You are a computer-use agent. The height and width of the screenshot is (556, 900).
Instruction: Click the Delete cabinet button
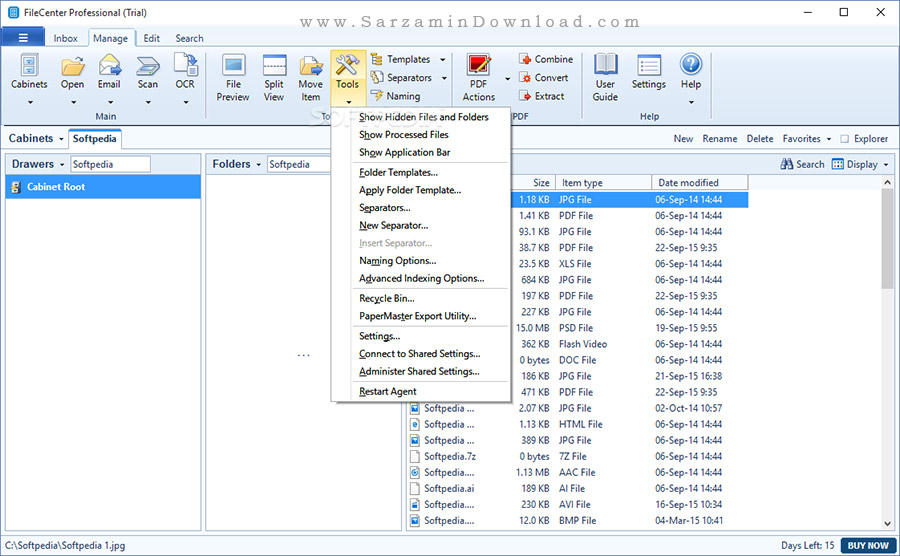pyautogui.click(x=760, y=139)
